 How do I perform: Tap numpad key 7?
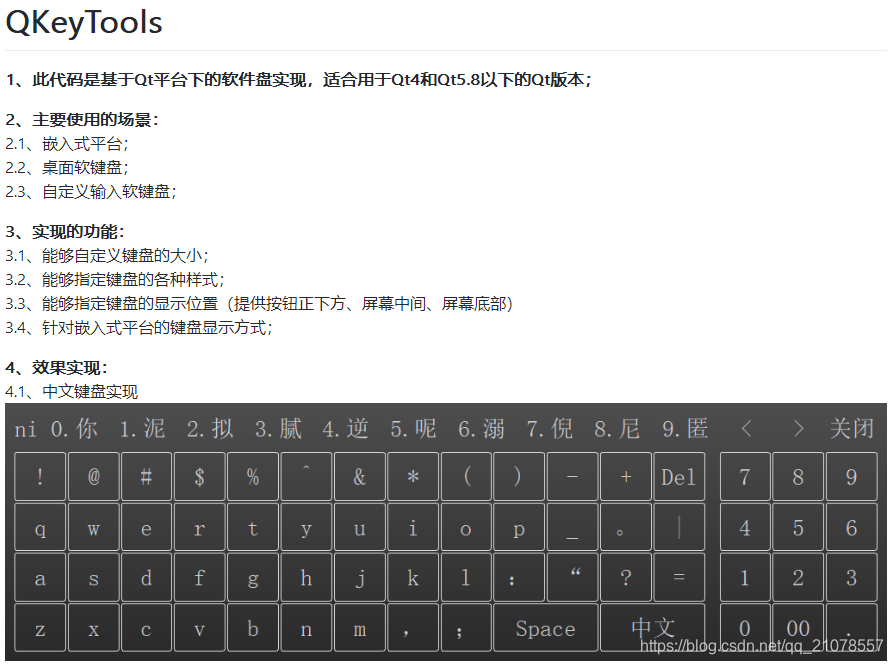(745, 476)
